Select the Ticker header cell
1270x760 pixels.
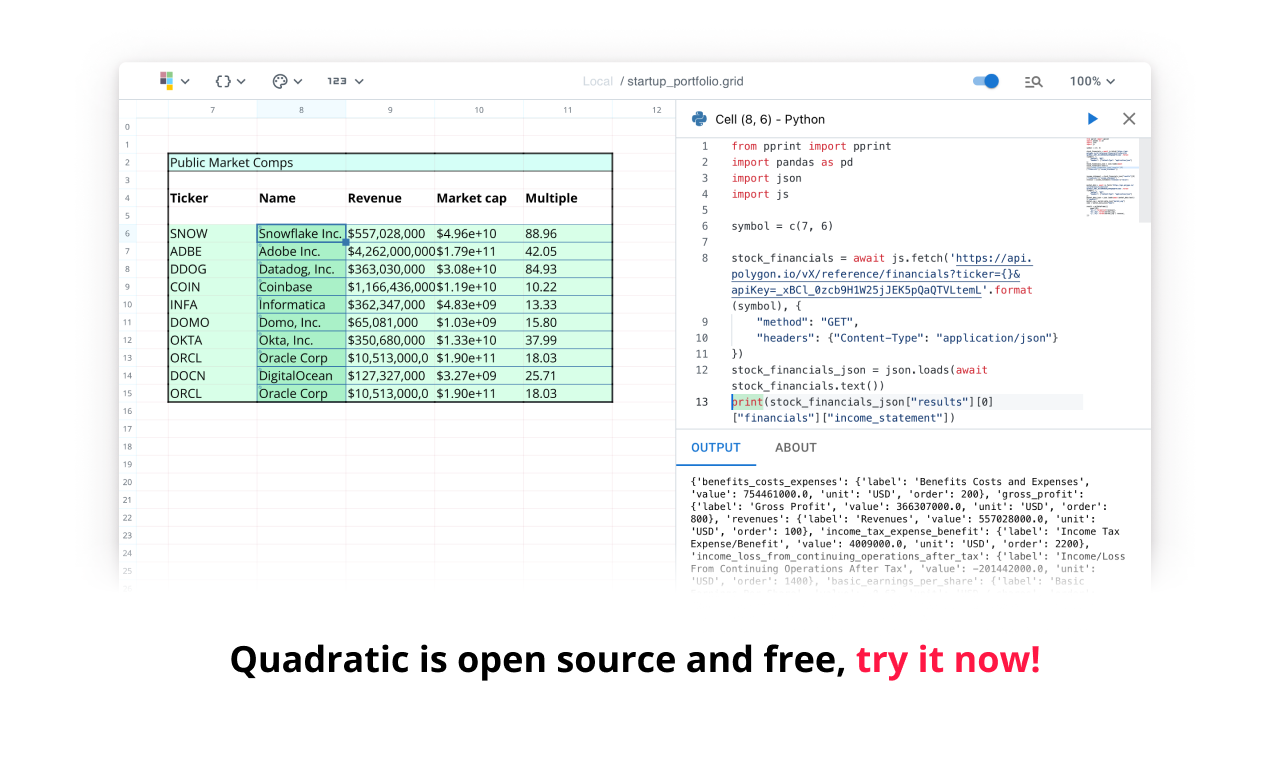point(212,198)
